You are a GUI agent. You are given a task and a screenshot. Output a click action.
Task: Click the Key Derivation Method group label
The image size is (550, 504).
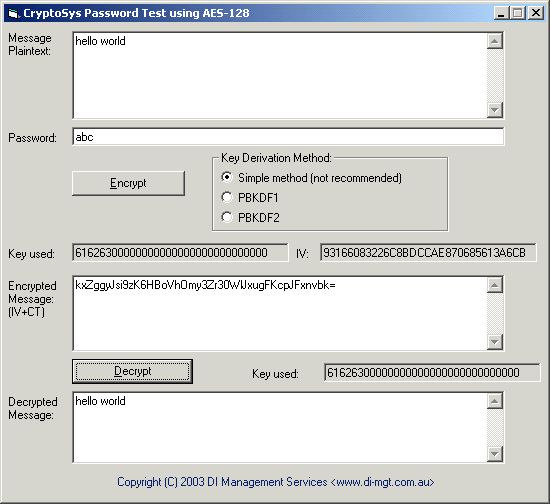(276, 158)
